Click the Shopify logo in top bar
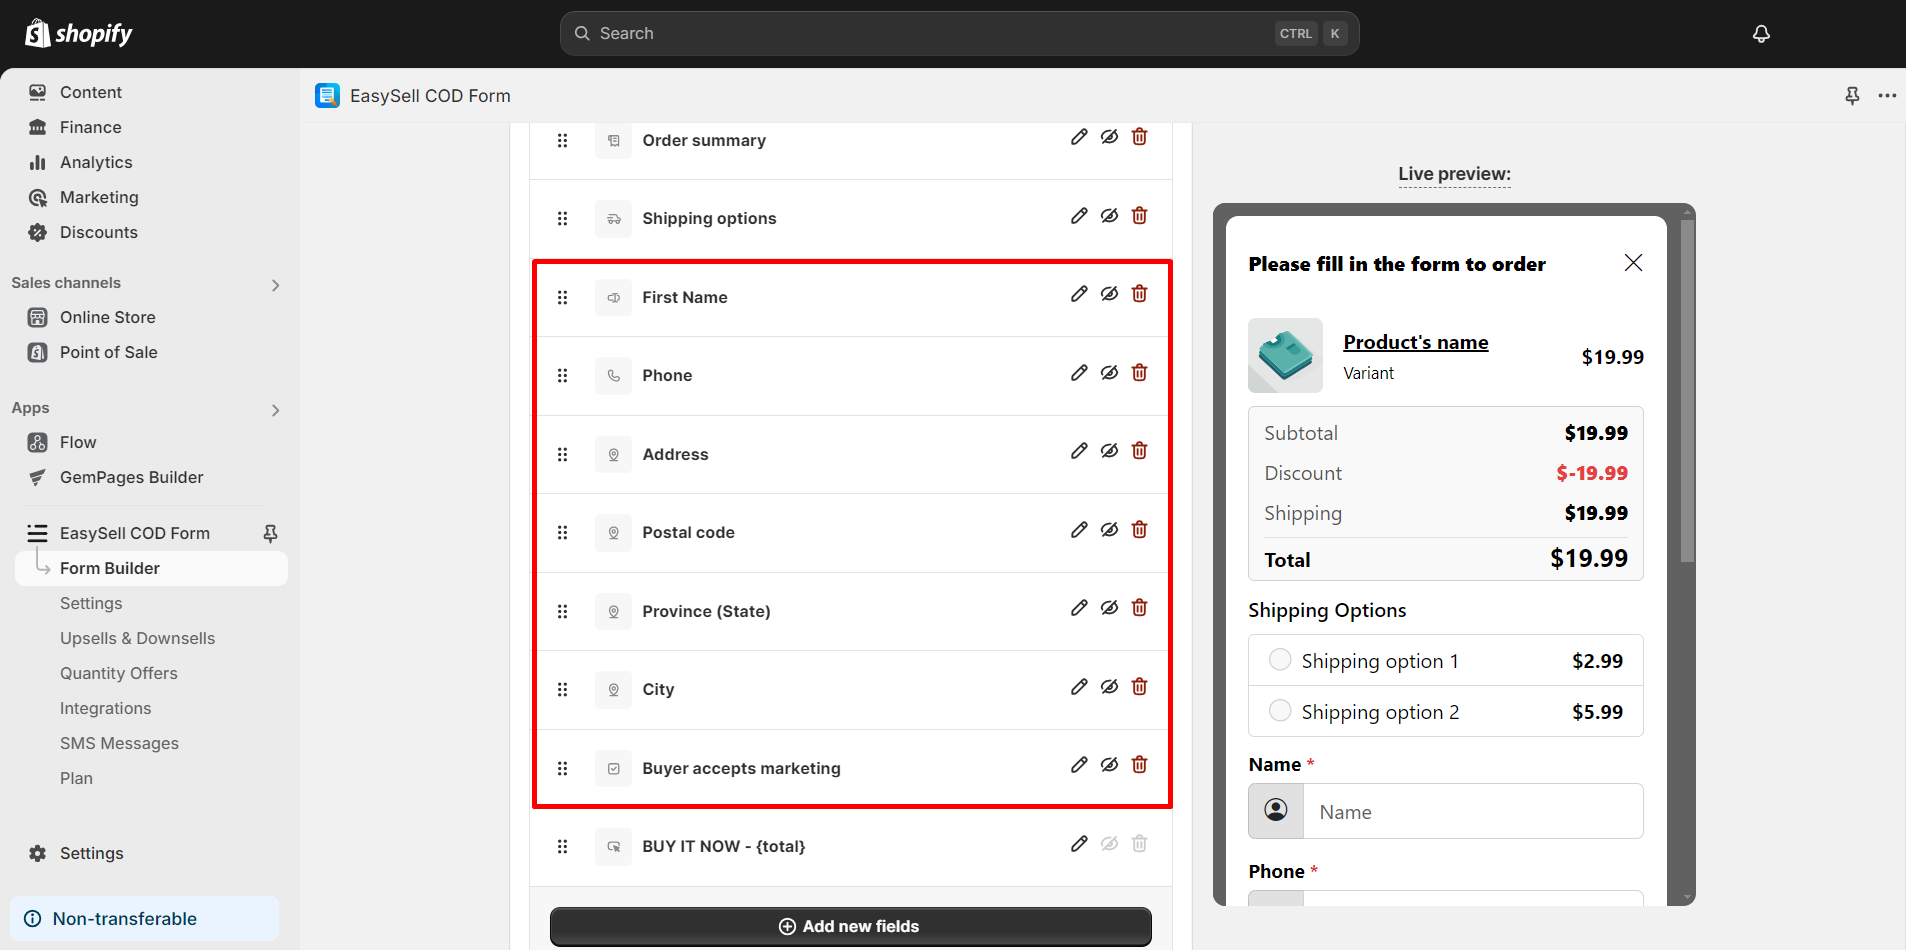This screenshot has width=1906, height=950. click(x=78, y=32)
